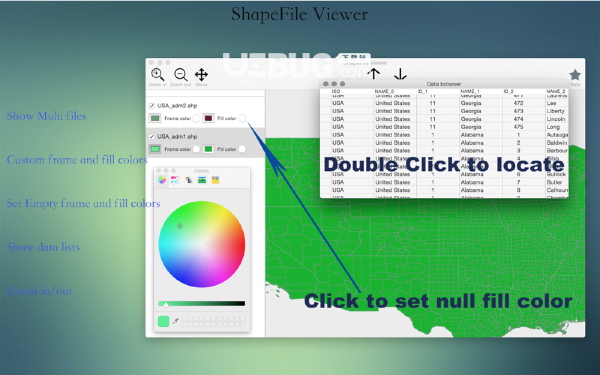Open frame color well of USA_adm1.shp
The width and height of the screenshot is (600, 375).
point(155,149)
